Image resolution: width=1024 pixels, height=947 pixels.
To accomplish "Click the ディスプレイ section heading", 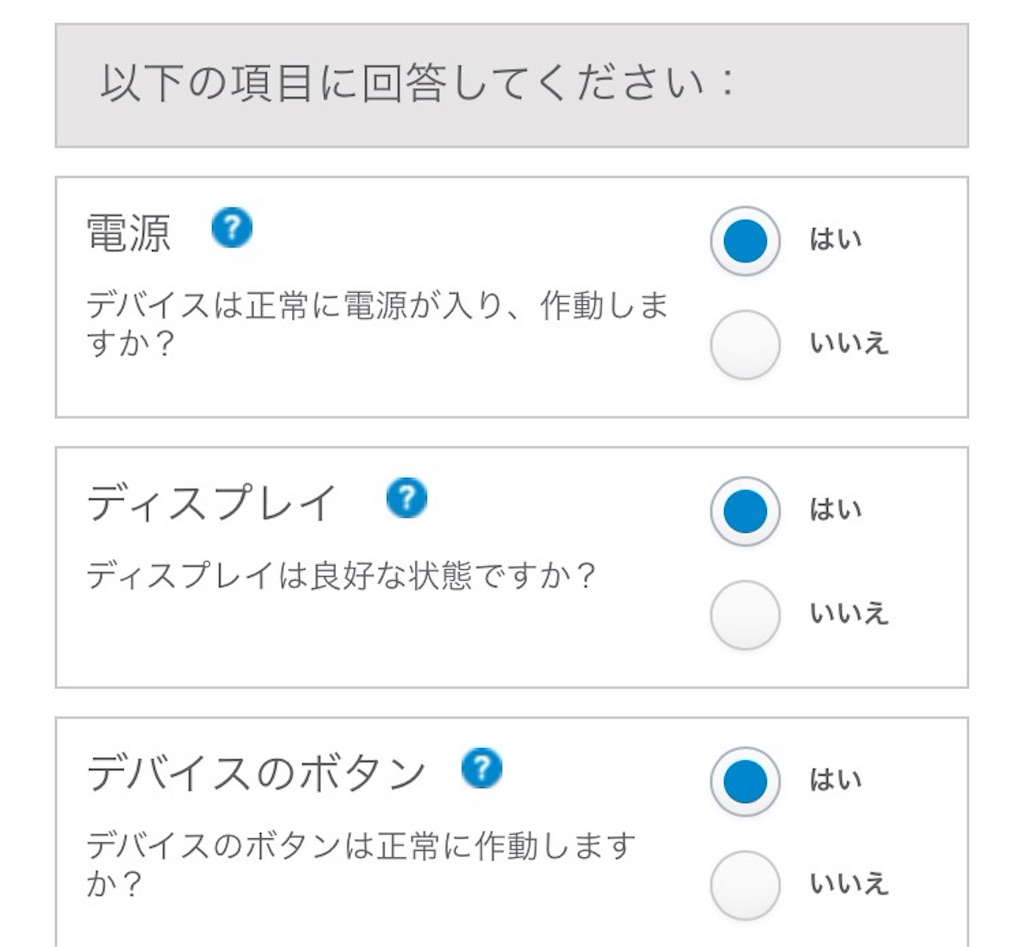I will [212, 504].
